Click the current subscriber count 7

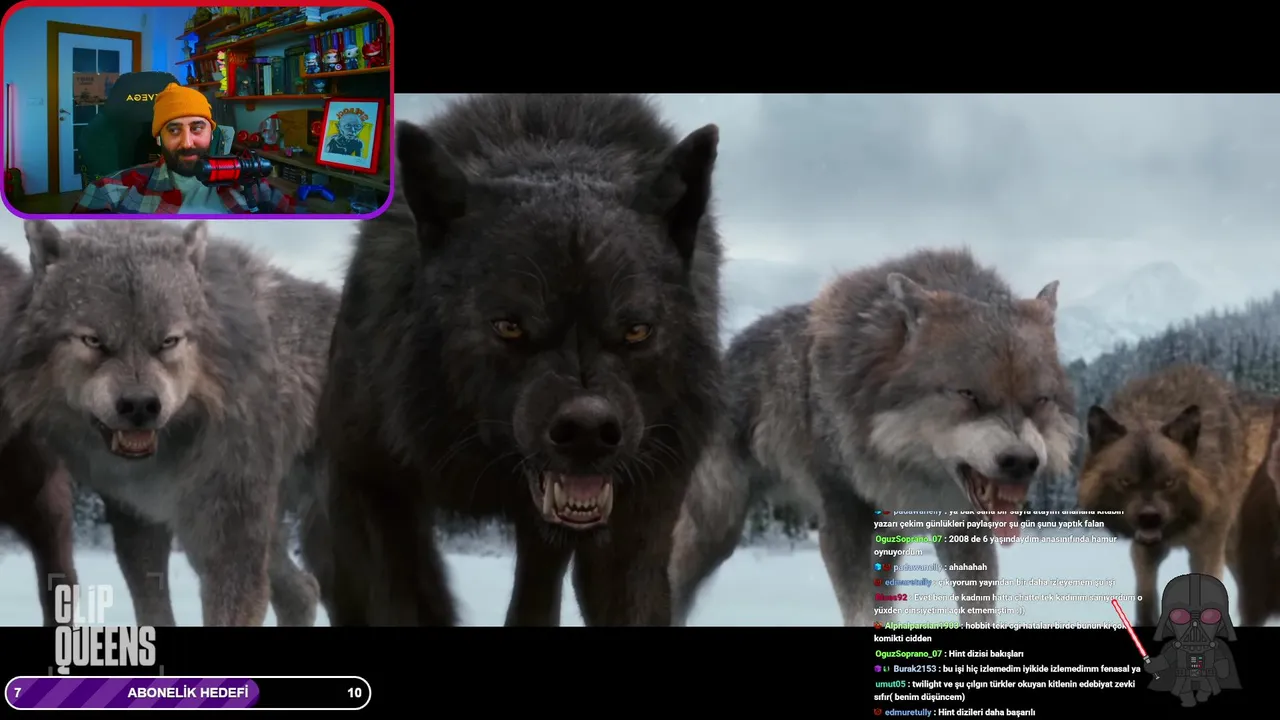click(17, 693)
